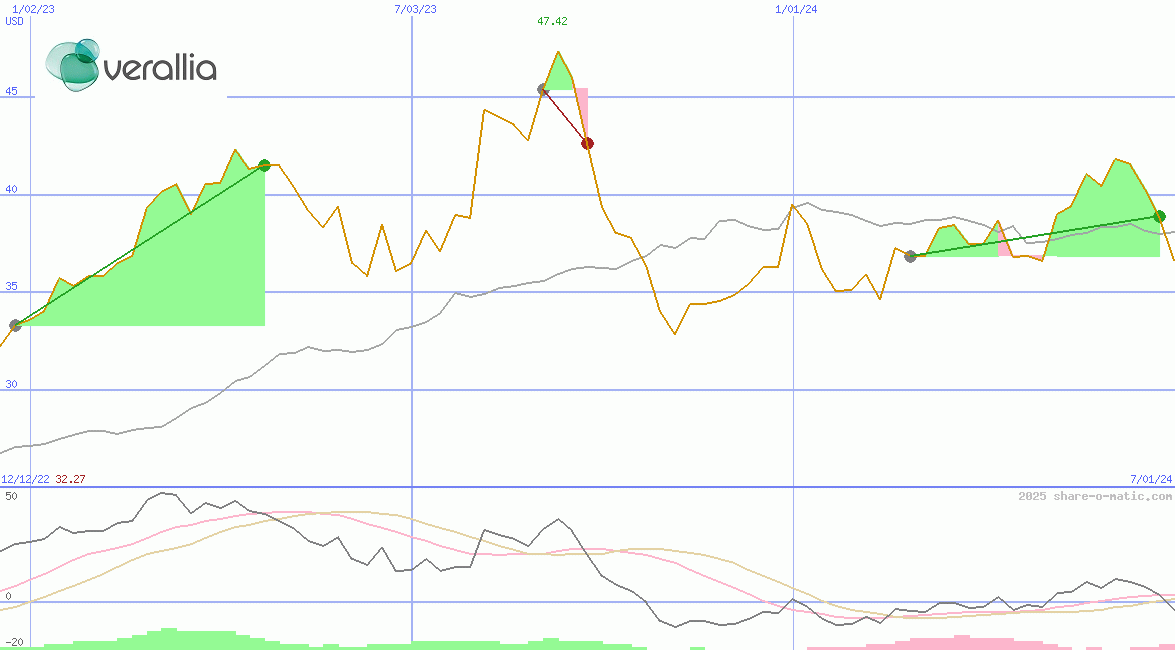Click the Verallia brand name text

pyautogui.click(x=160, y=68)
